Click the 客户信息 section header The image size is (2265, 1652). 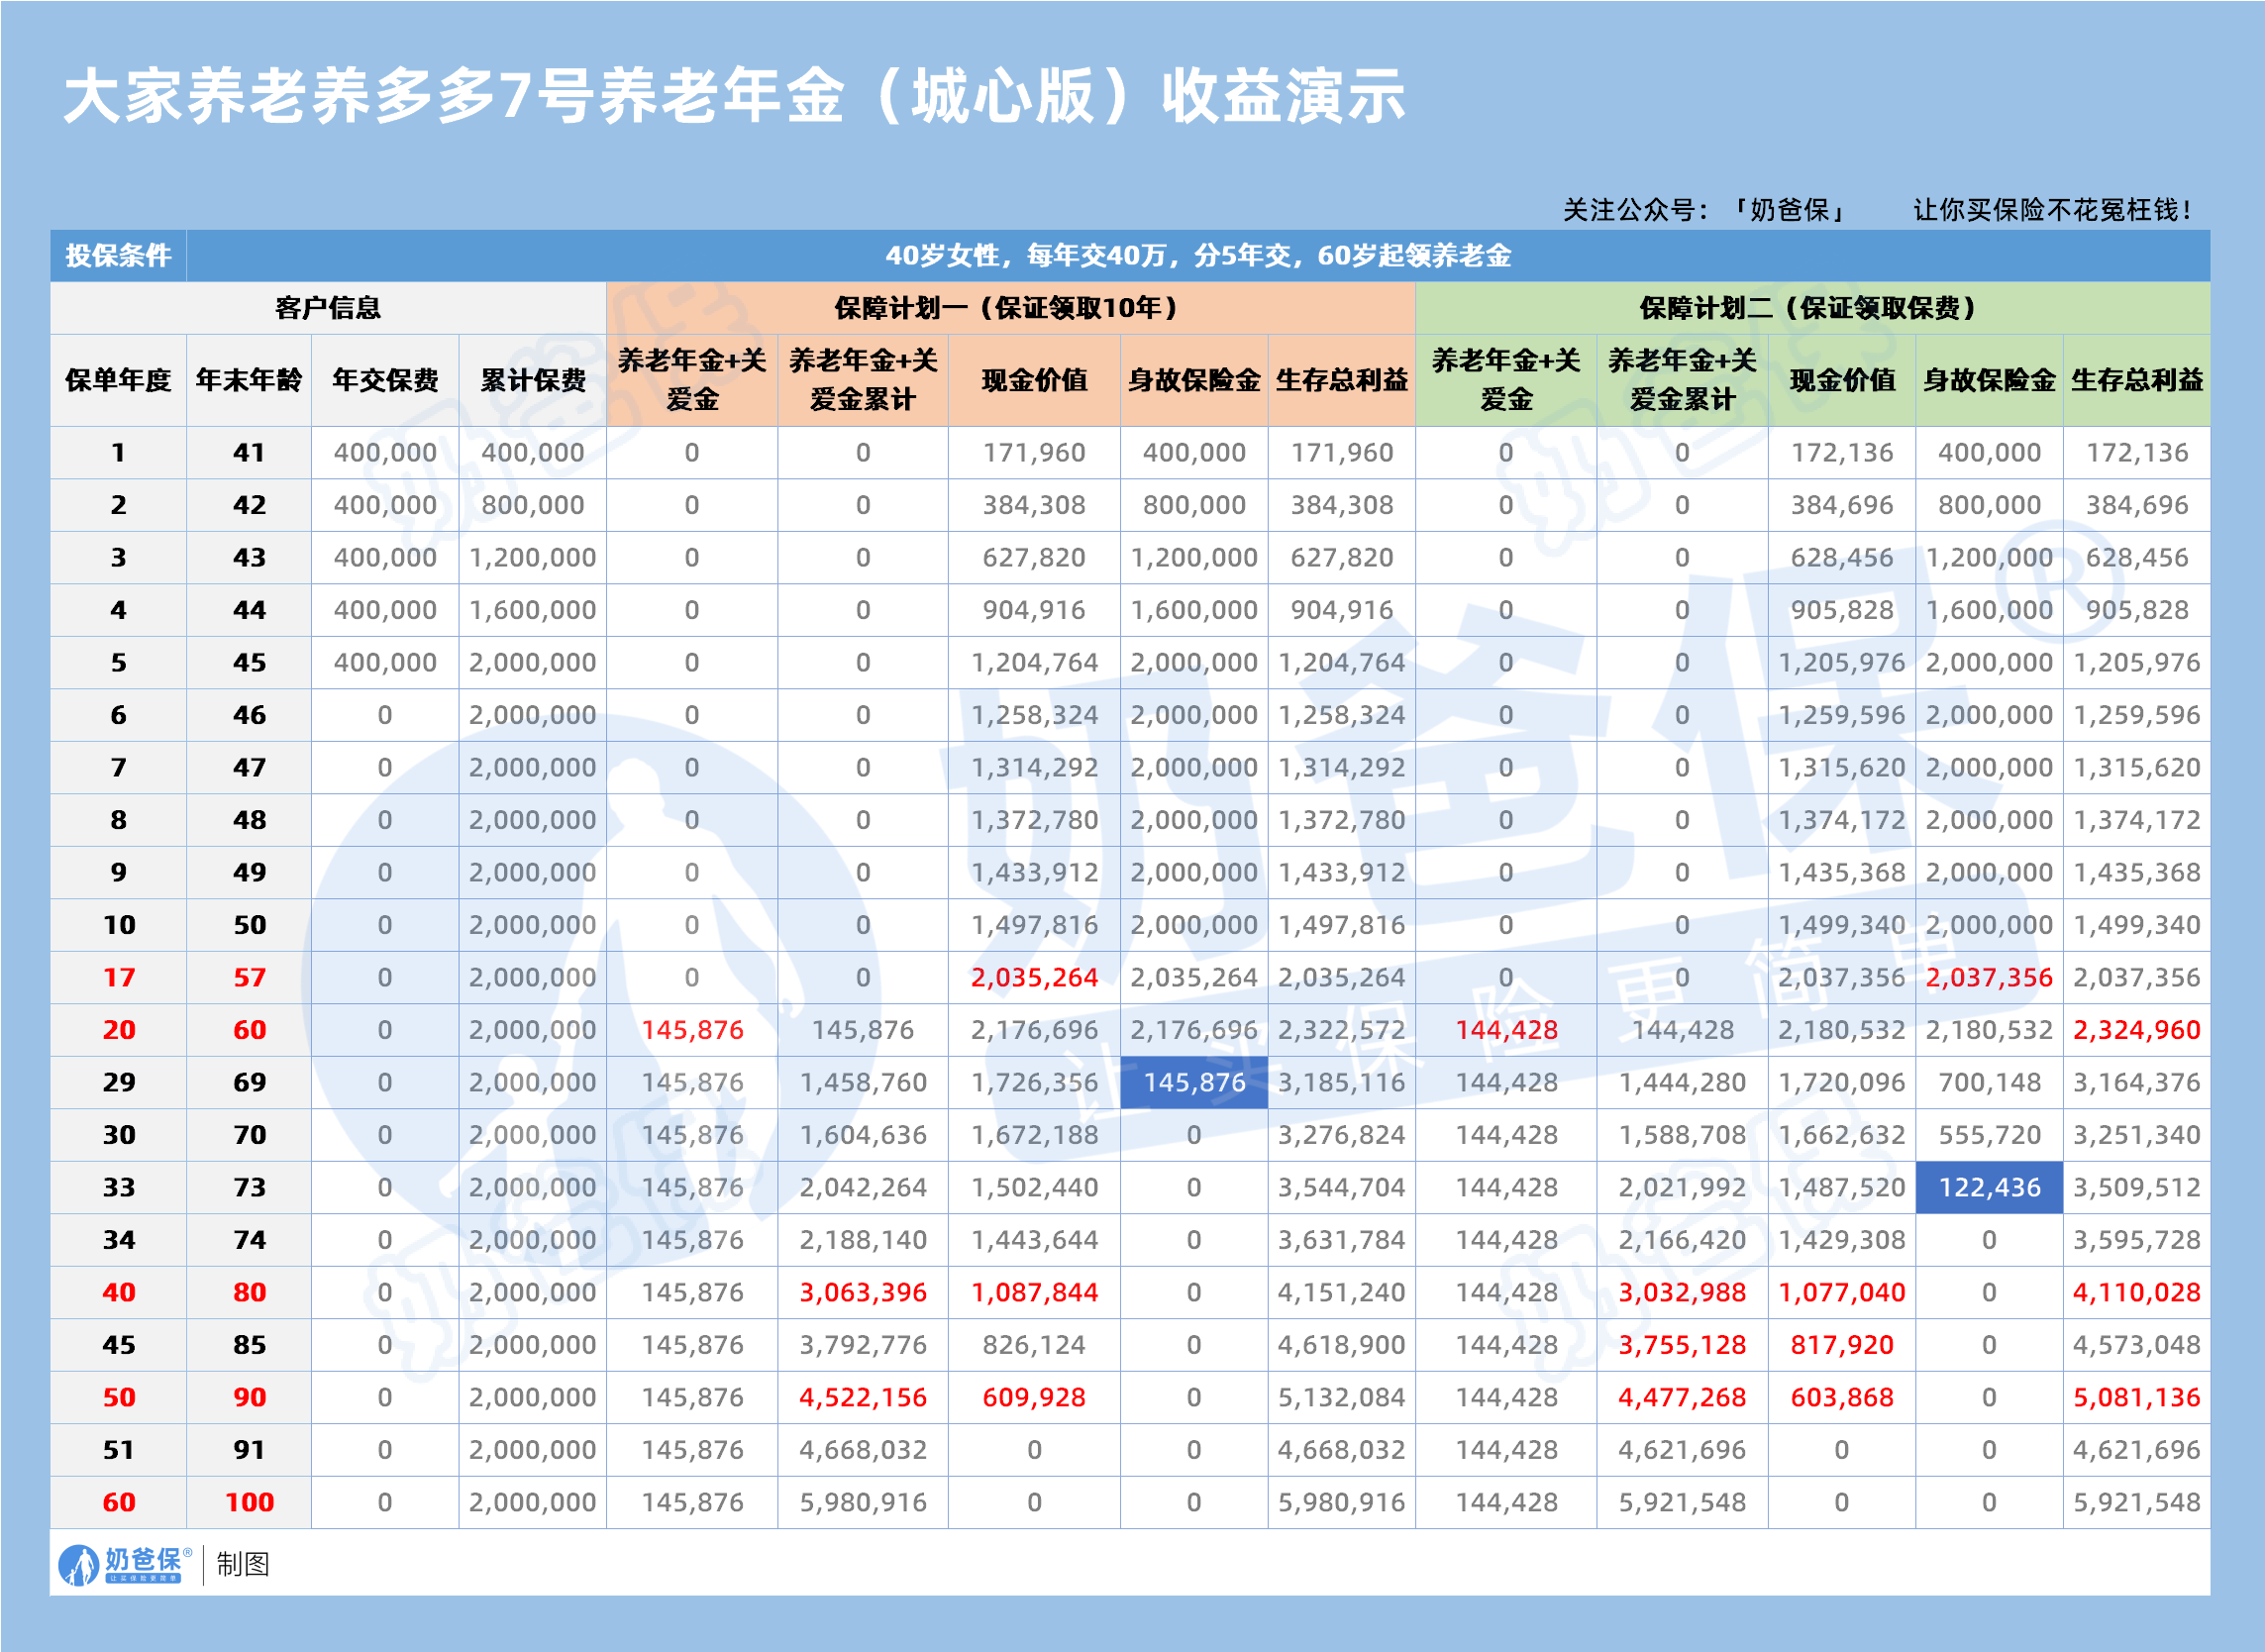[x=330, y=308]
